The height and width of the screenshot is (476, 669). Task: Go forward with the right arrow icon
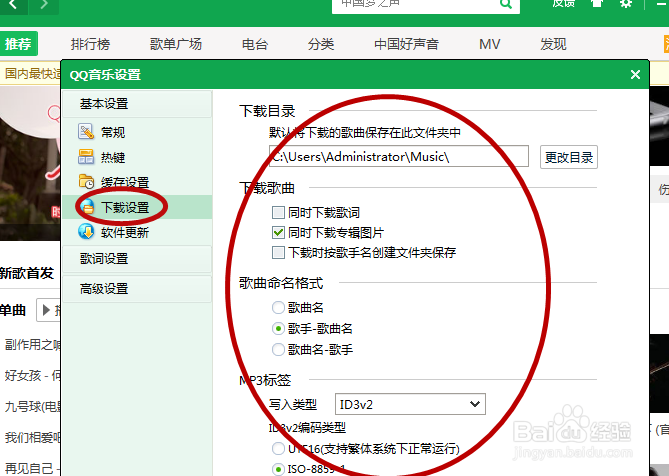coord(44,5)
